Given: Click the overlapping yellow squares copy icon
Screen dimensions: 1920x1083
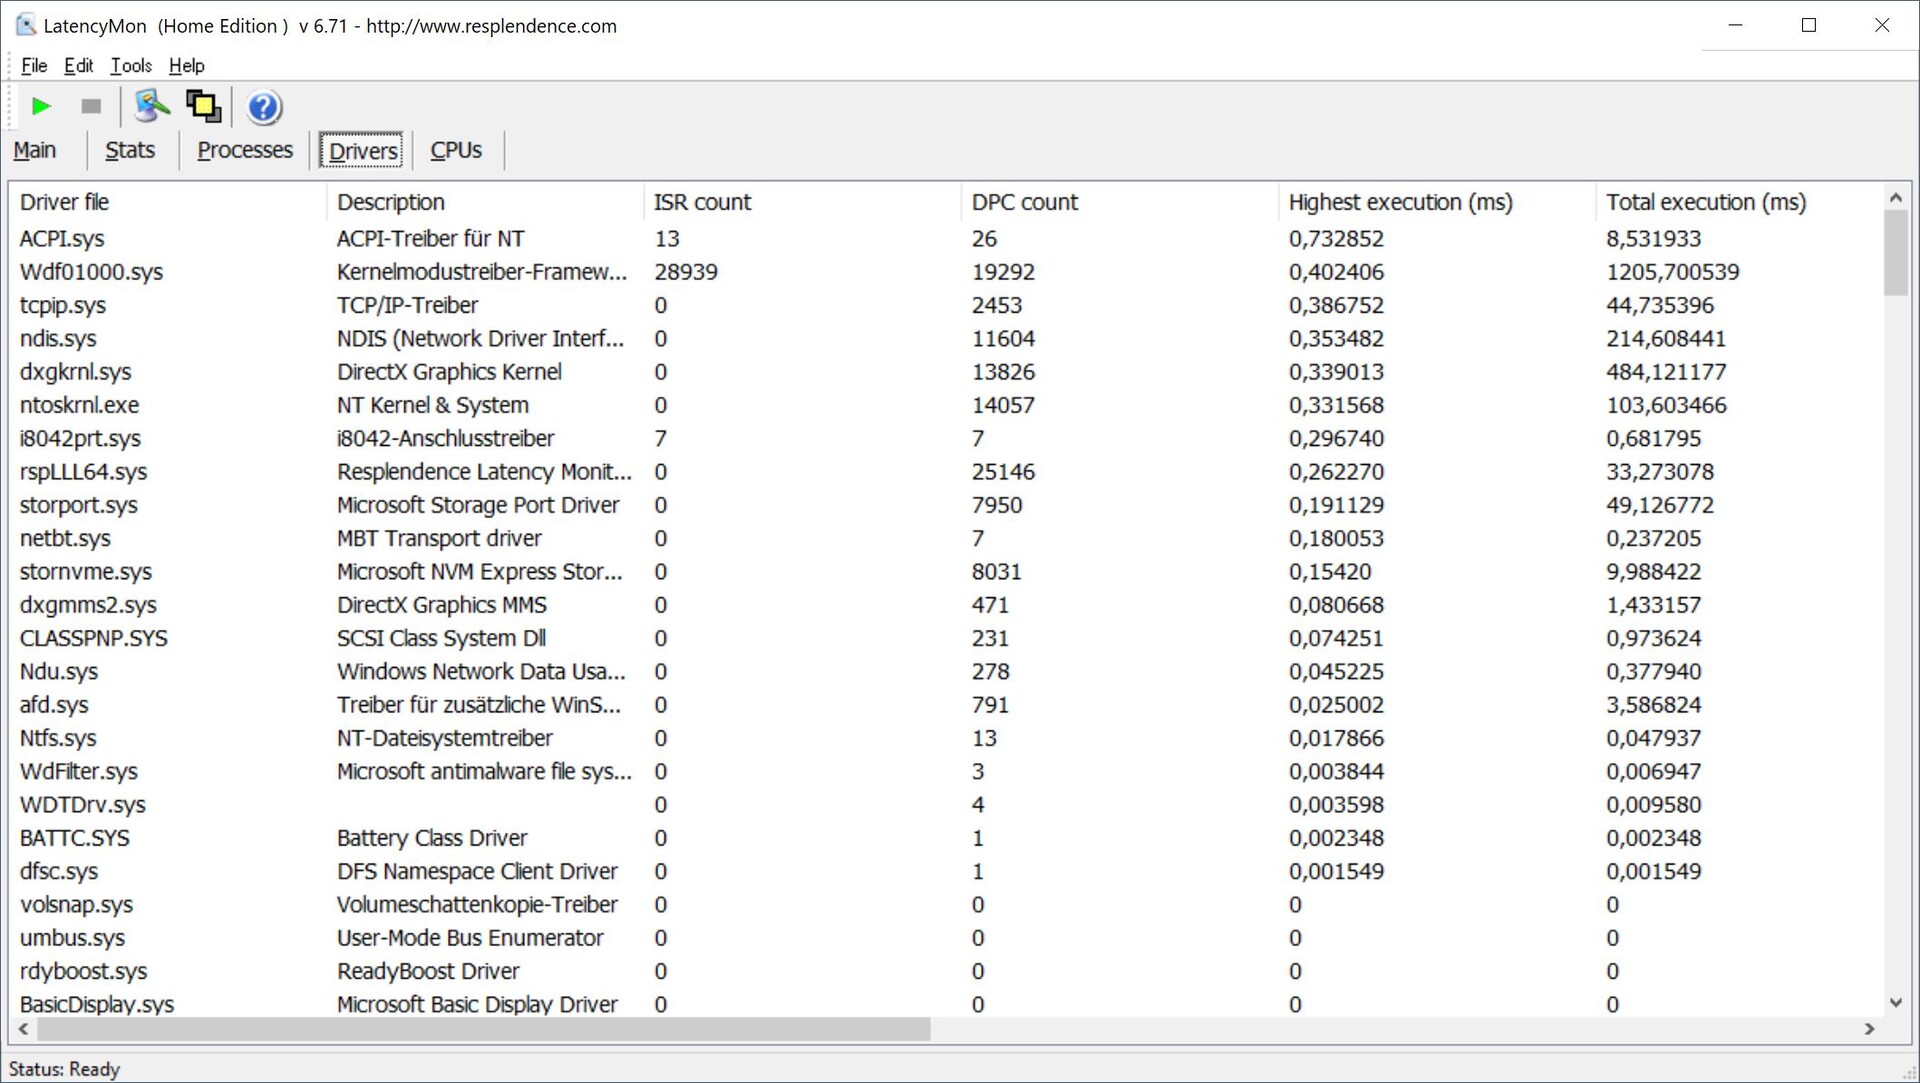Looking at the screenshot, I should point(204,106).
